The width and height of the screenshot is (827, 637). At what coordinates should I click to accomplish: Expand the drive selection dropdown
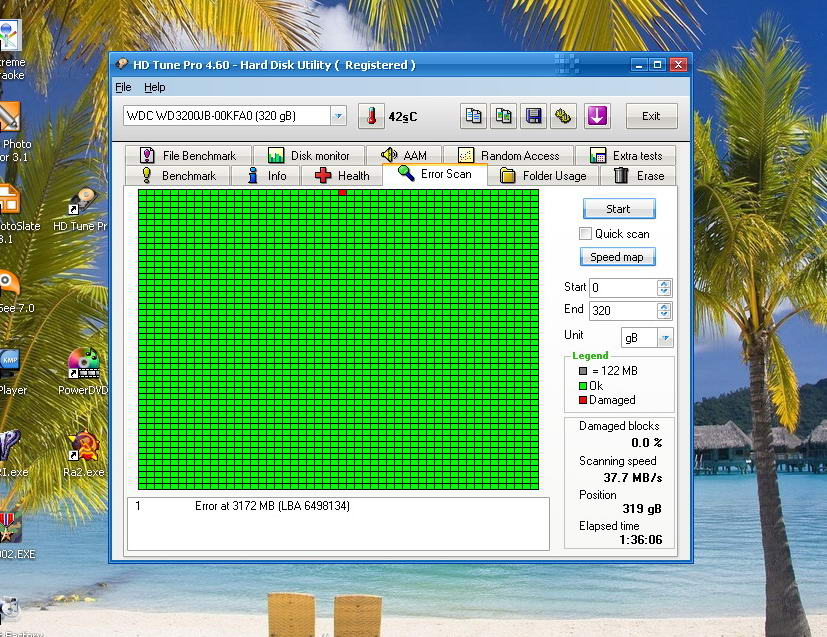339,115
